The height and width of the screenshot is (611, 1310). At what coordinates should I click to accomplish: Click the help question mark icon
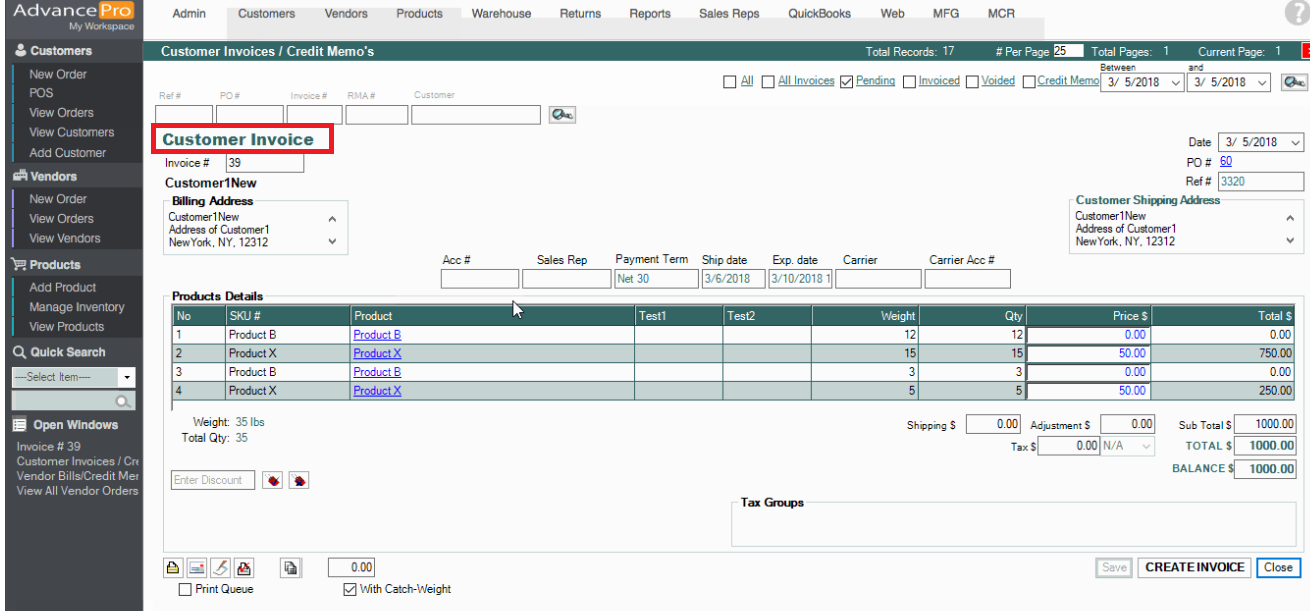tap(1296, 13)
